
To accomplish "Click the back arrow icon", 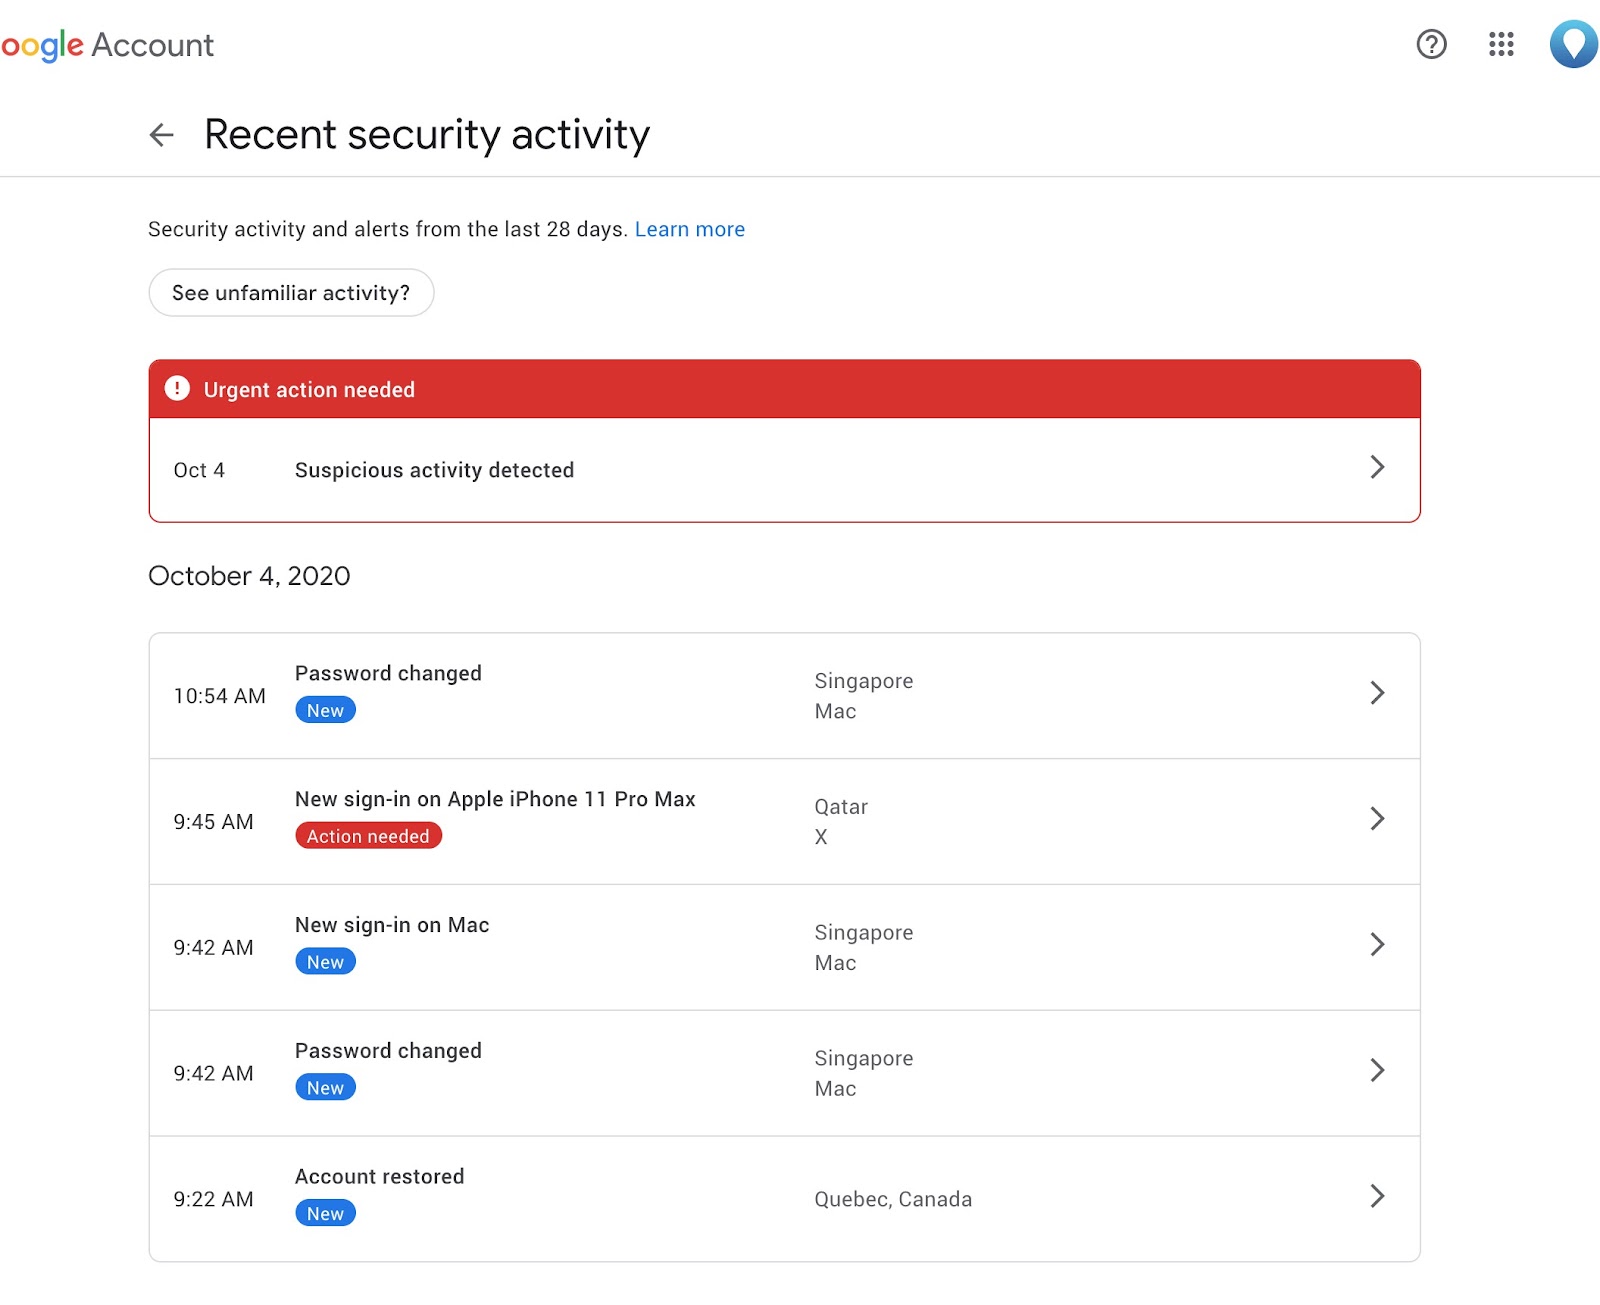I will (x=162, y=135).
